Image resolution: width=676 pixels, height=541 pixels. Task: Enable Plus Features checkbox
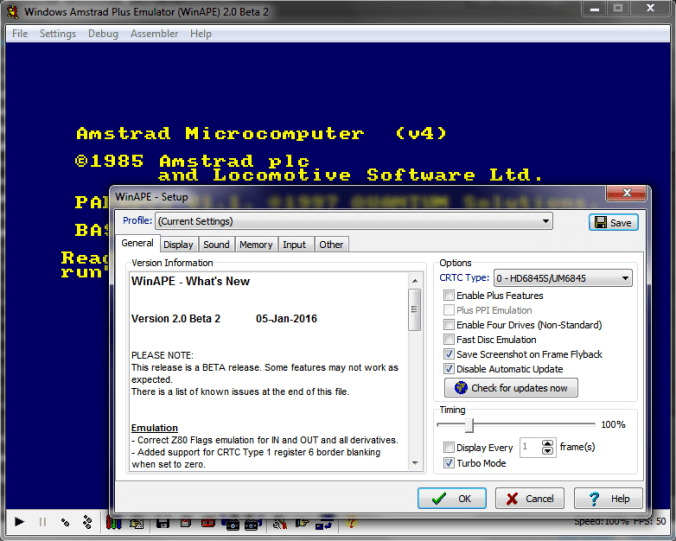tap(449, 296)
